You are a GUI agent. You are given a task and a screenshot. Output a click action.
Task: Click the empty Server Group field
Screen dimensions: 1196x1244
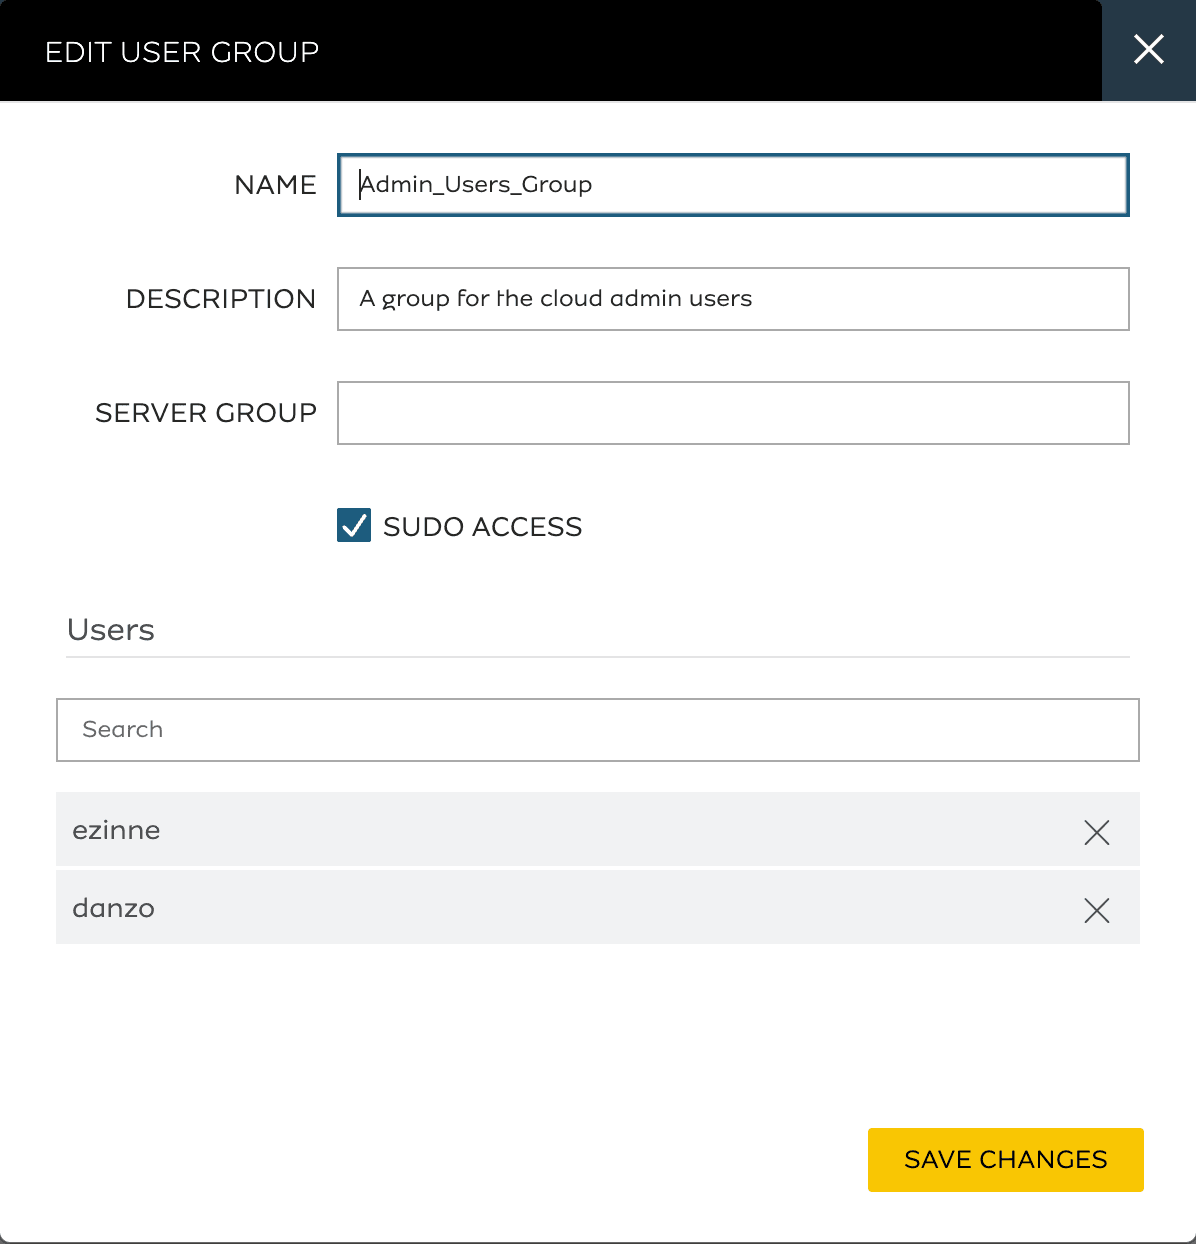[x=733, y=413]
